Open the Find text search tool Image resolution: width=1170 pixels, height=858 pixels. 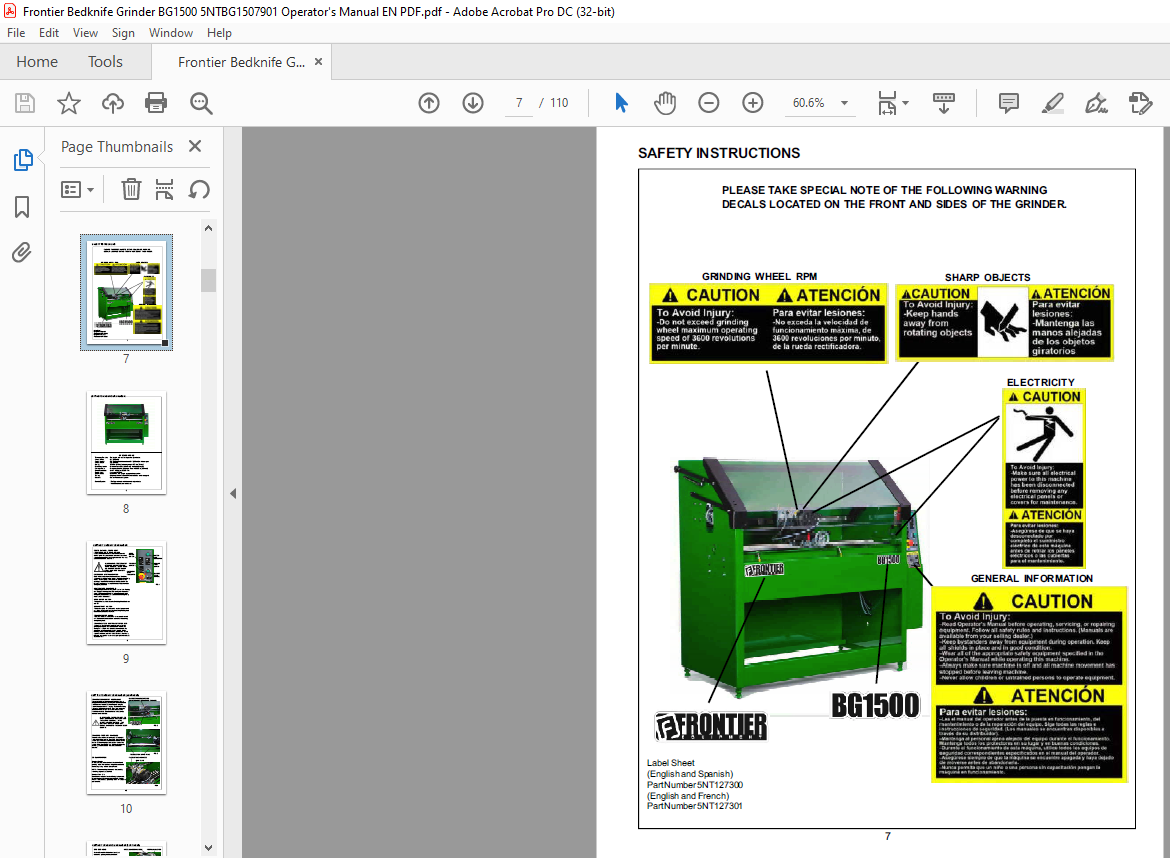(x=201, y=103)
